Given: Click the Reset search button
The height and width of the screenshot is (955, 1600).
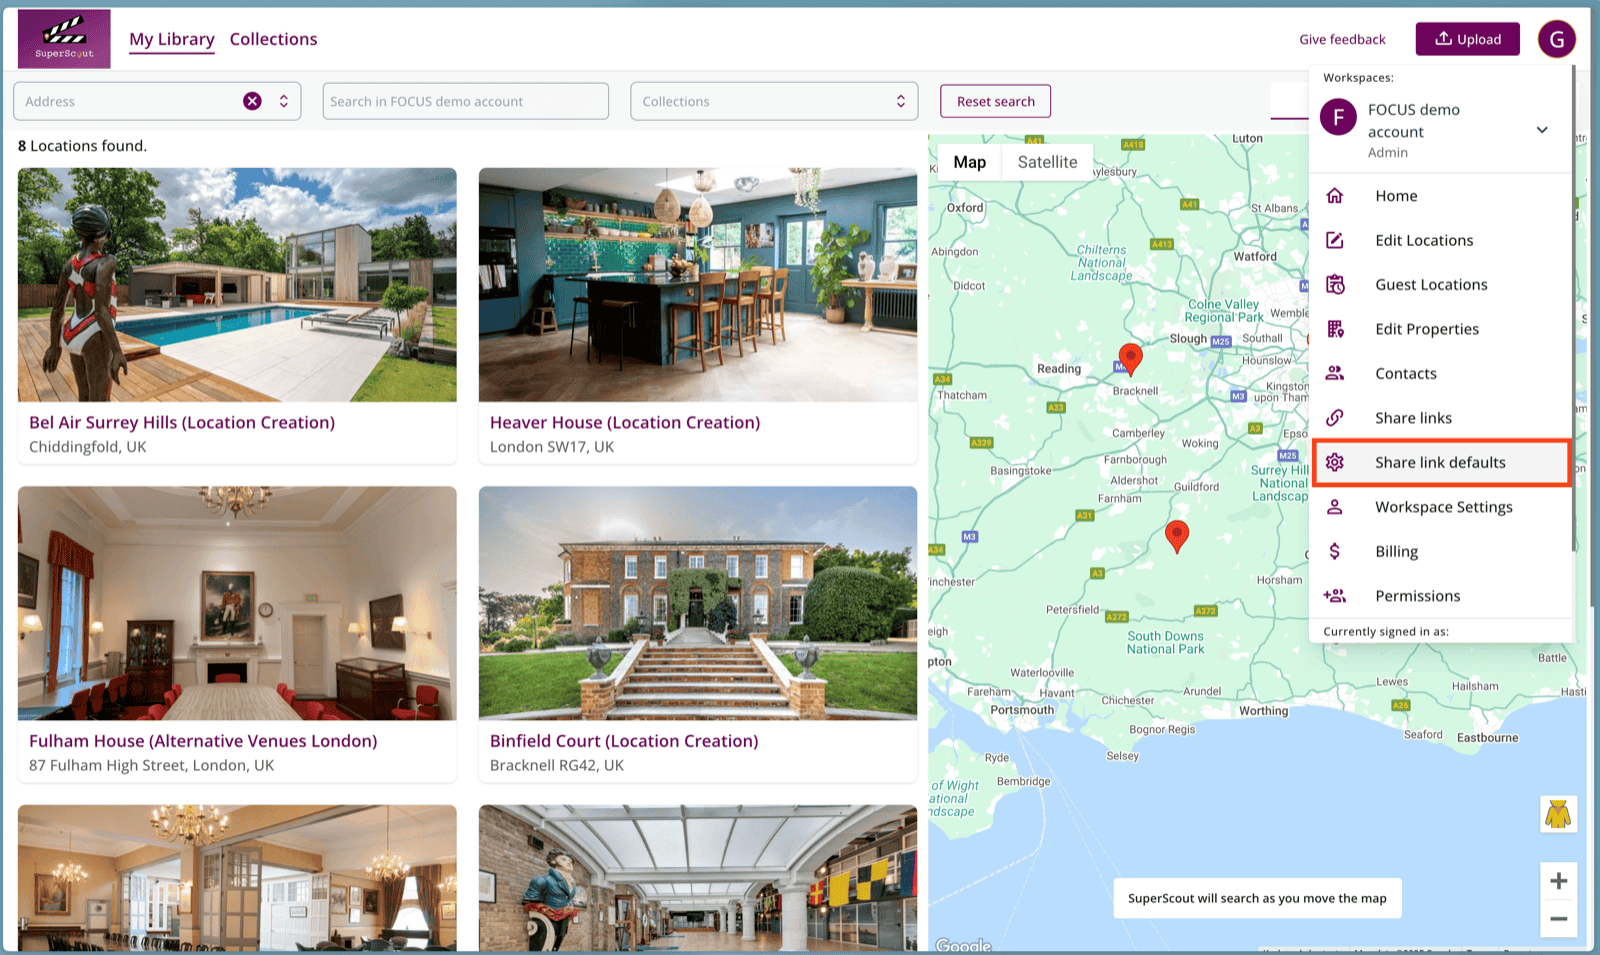Looking at the screenshot, I should [x=995, y=101].
